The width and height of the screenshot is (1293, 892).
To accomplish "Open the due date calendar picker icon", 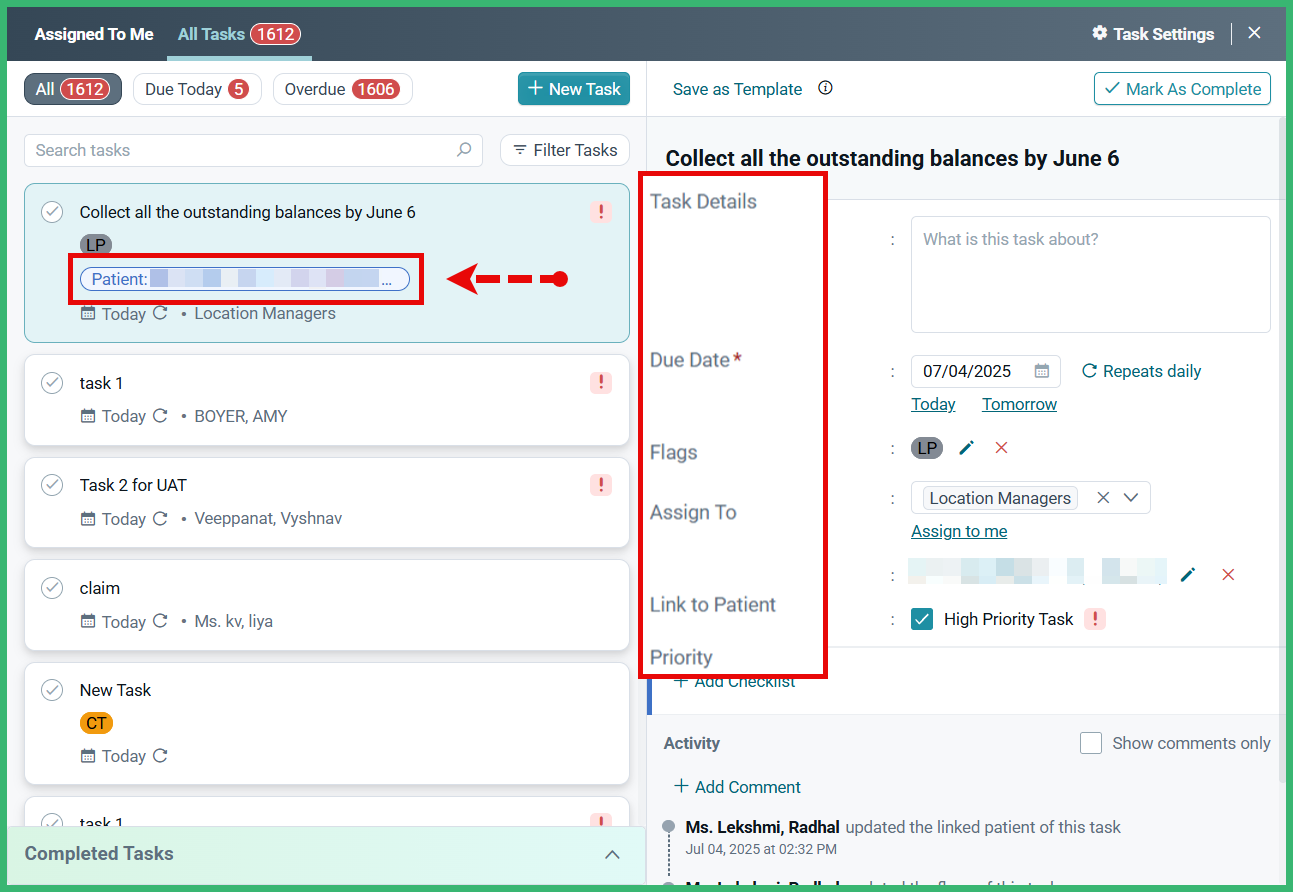I will pos(1041,371).
